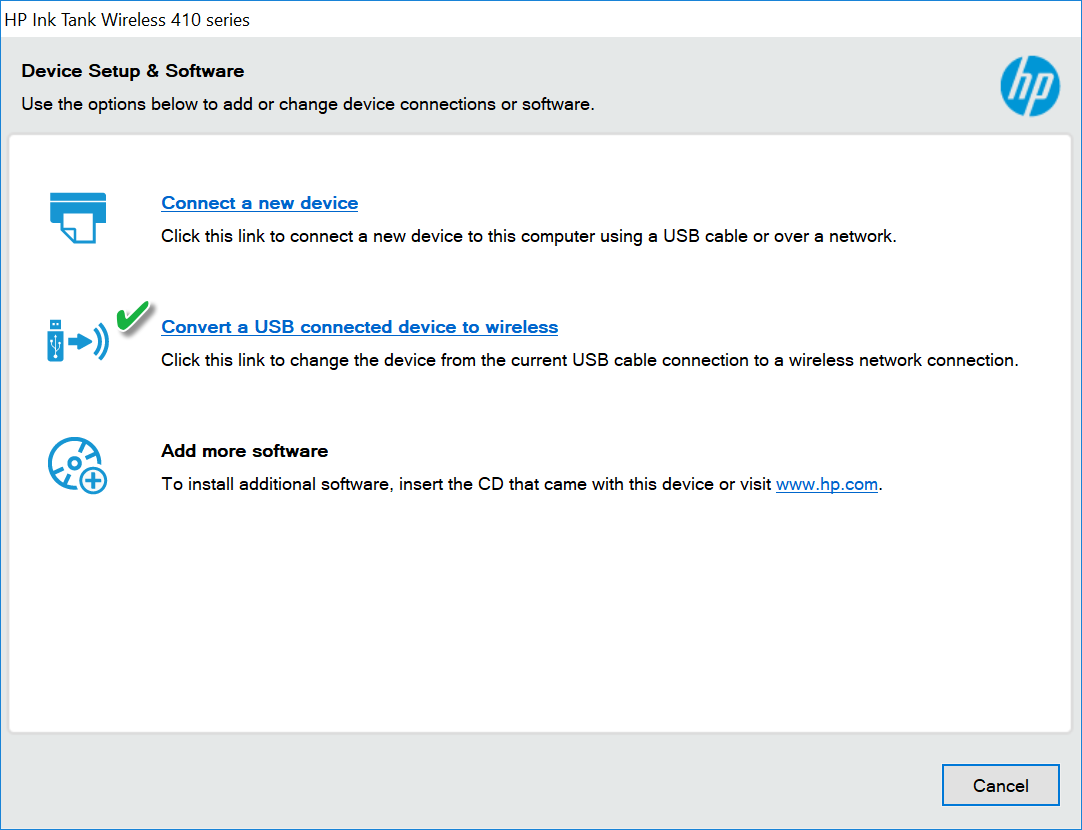This screenshot has height=830, width=1082.
Task: Click the plus badge on the CD icon
Action: 94,481
